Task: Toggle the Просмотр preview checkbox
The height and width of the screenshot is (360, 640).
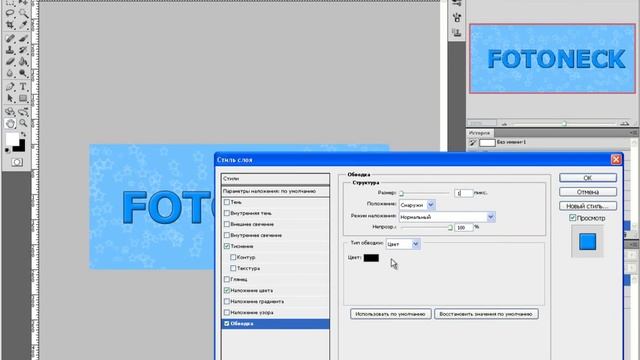Action: click(x=572, y=218)
